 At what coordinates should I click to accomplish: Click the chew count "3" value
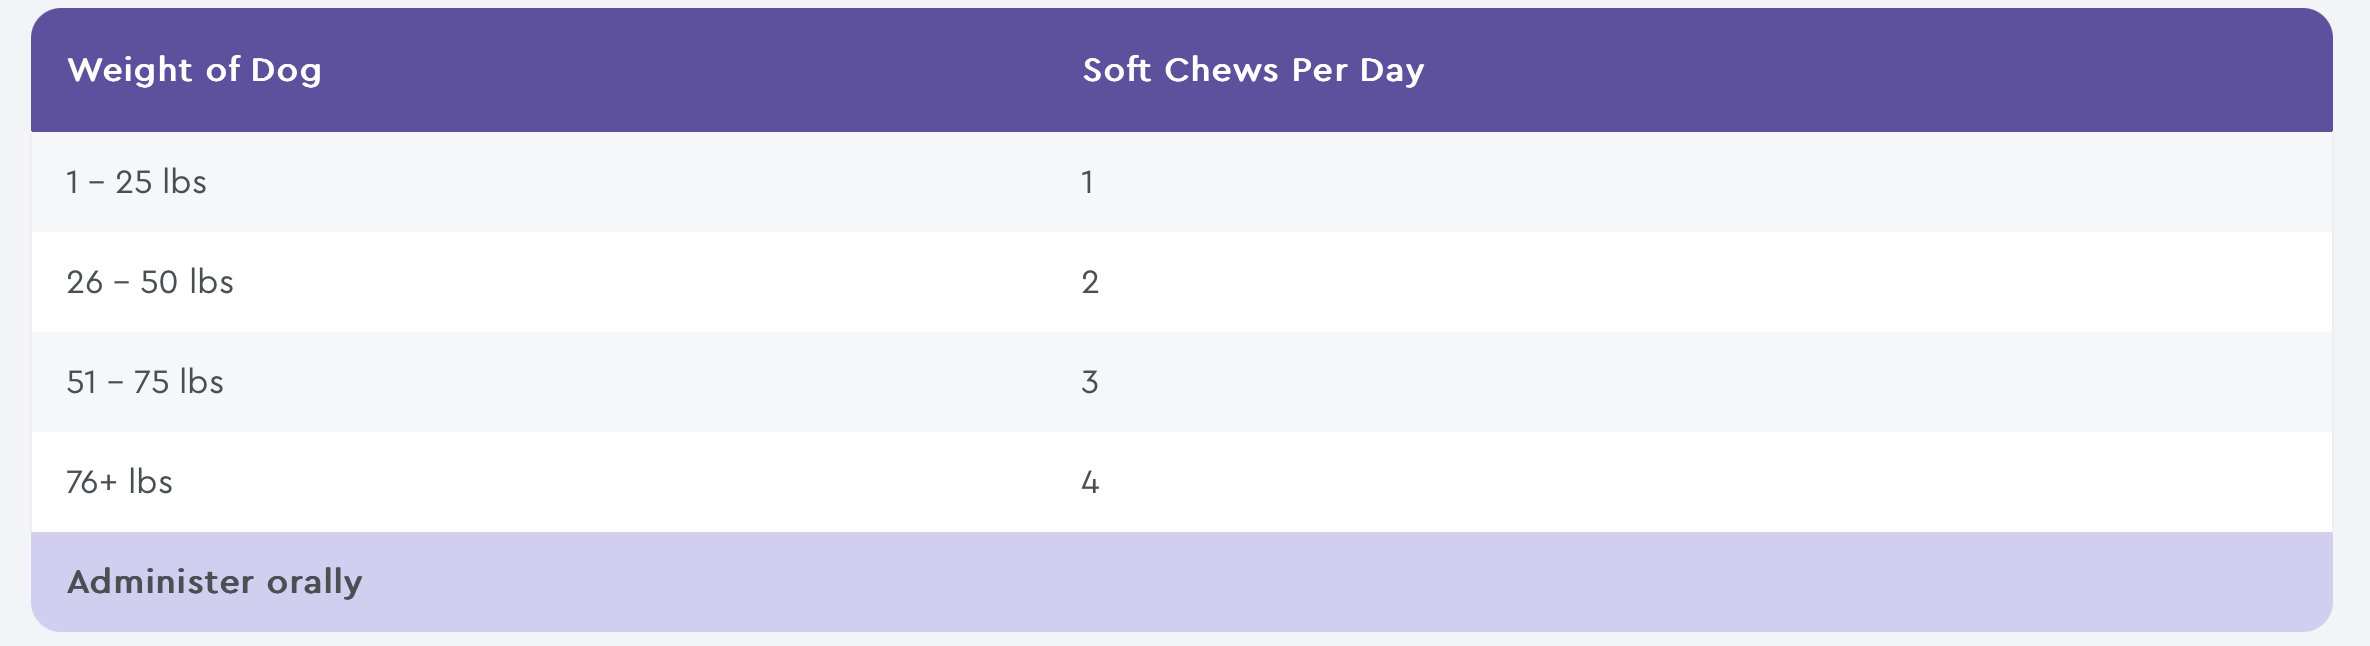coord(1090,382)
